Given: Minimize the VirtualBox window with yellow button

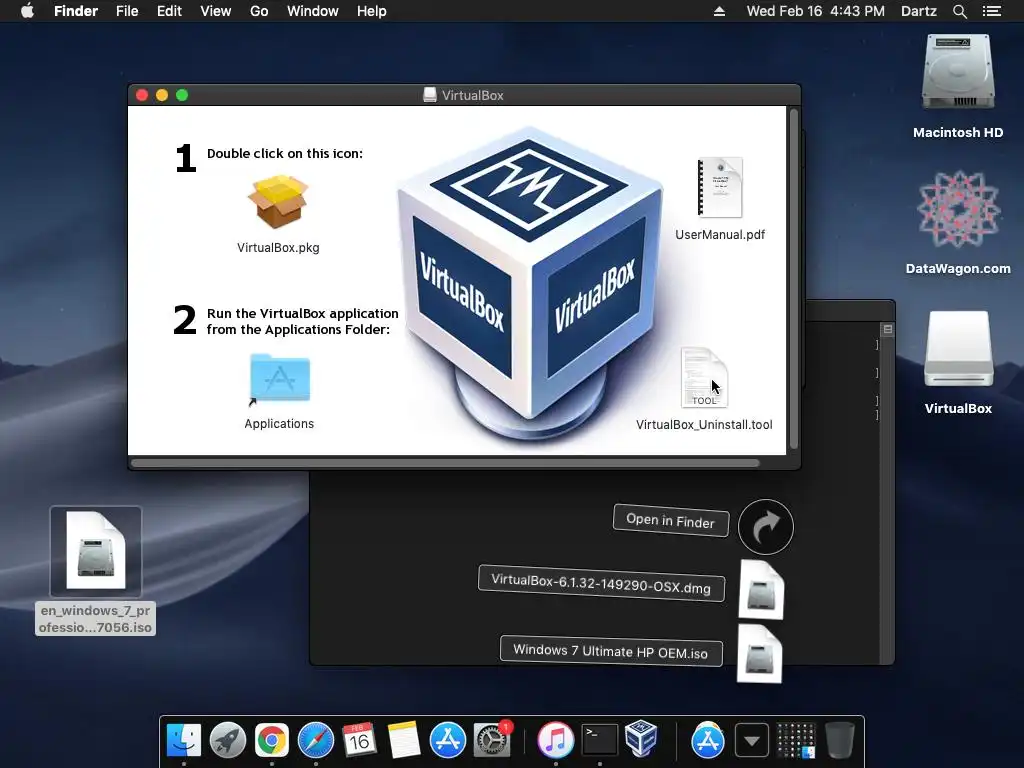Looking at the screenshot, I should tap(162, 95).
